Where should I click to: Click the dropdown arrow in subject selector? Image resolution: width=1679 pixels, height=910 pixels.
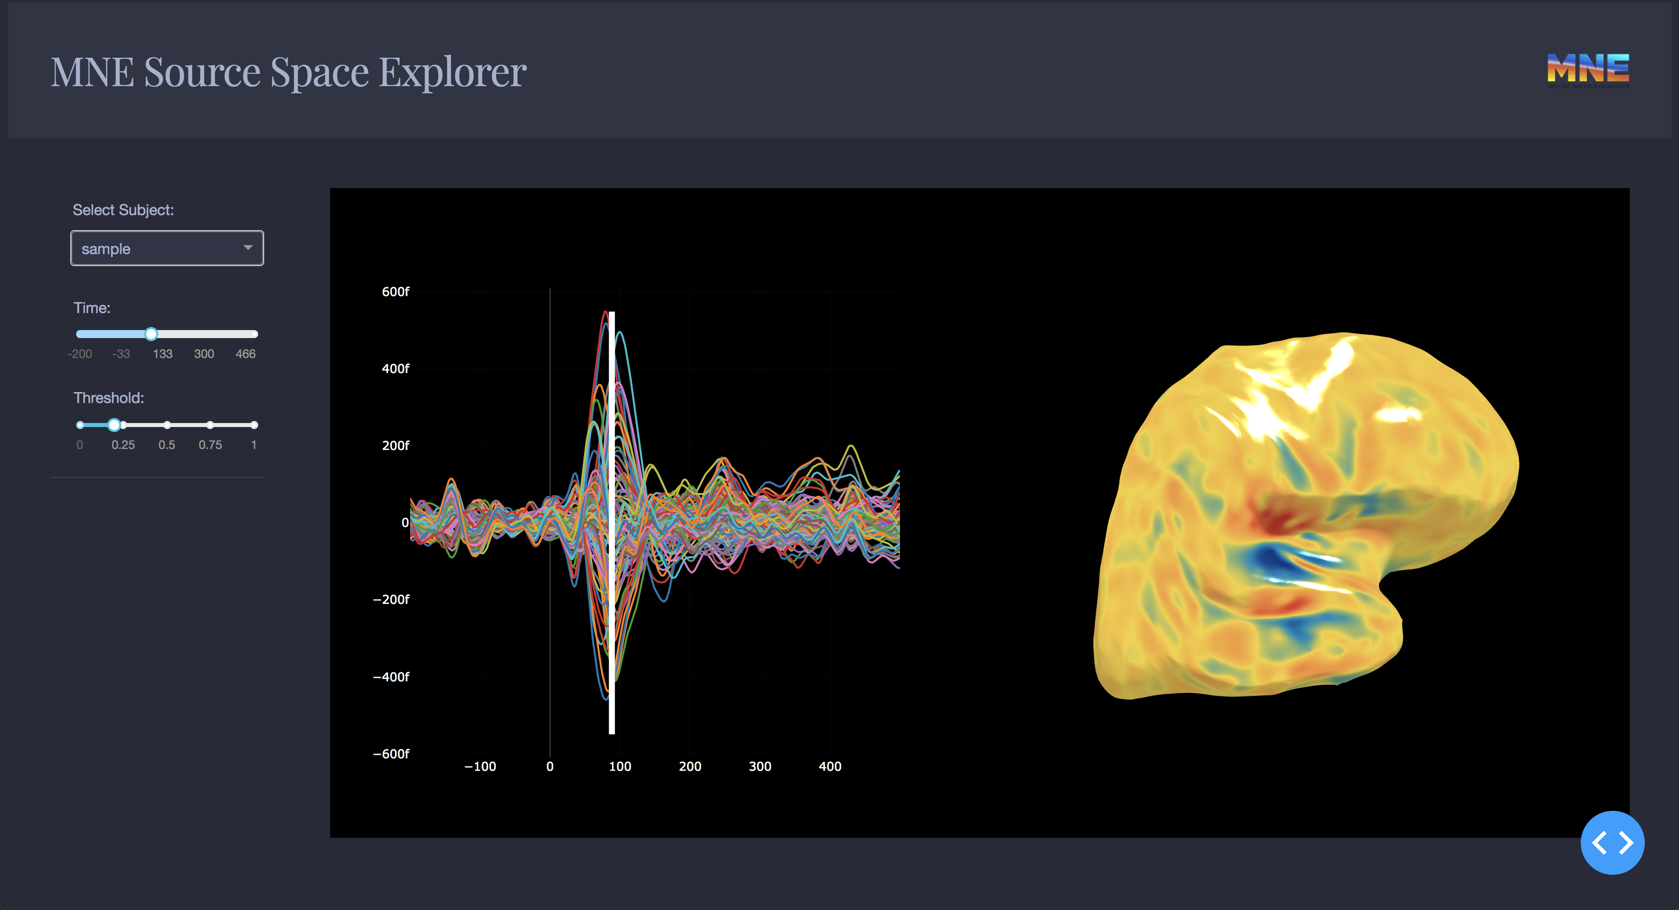tap(247, 248)
